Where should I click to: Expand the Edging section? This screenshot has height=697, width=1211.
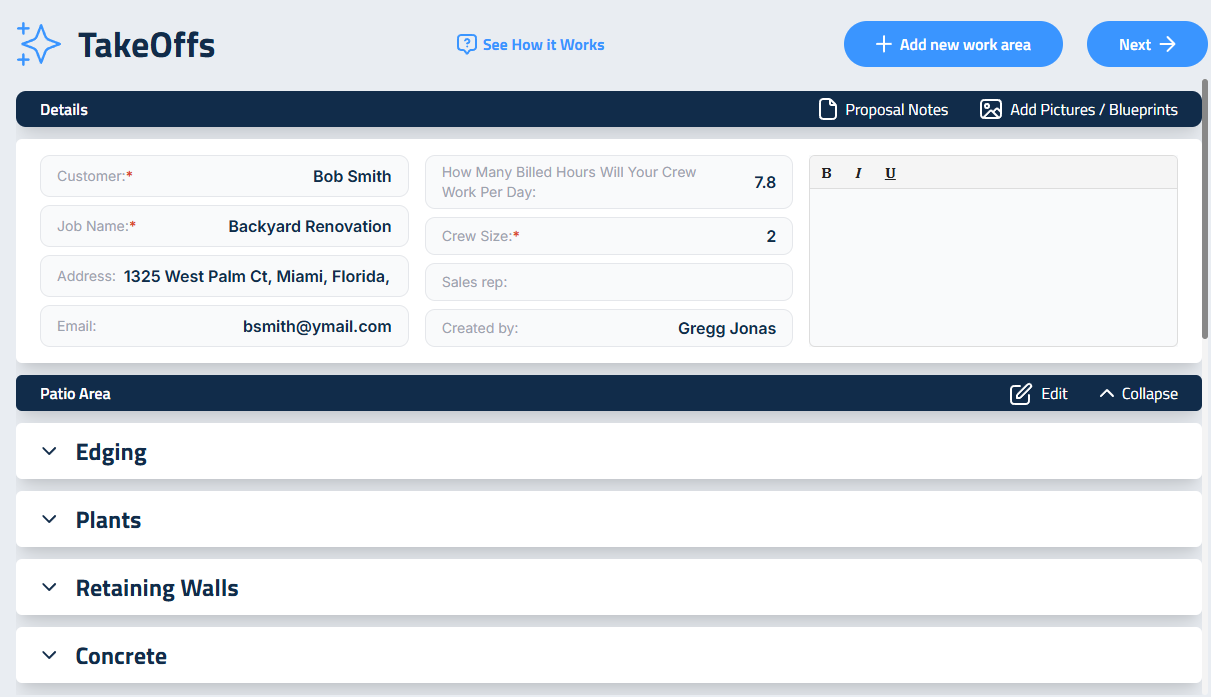(x=50, y=452)
